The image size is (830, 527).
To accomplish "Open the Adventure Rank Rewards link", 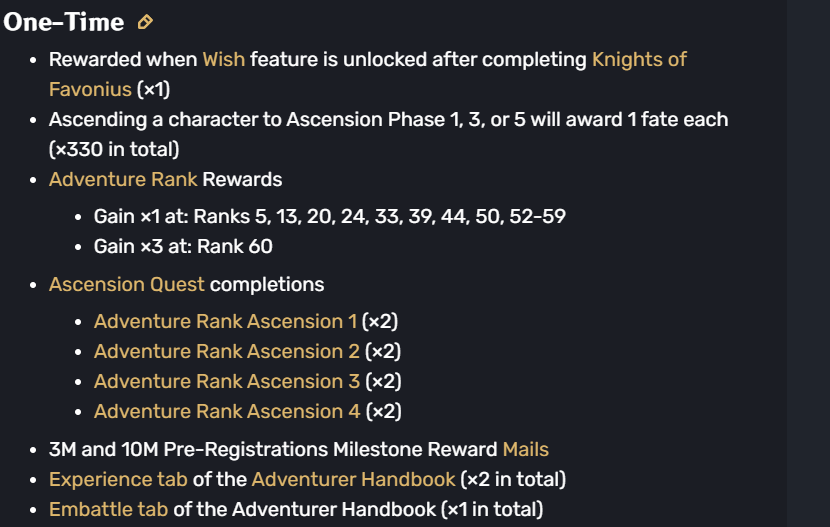I will (123, 180).
